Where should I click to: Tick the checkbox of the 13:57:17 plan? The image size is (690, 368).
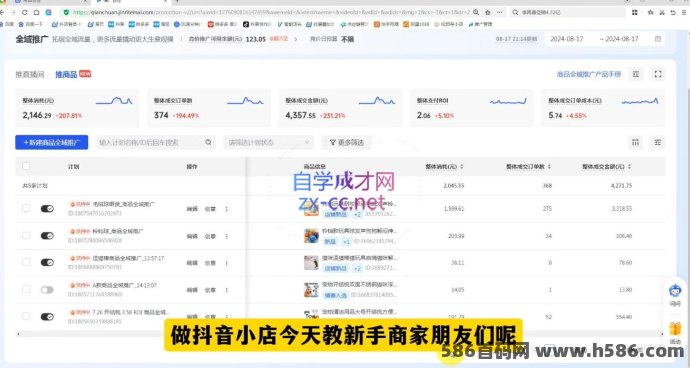(x=26, y=262)
